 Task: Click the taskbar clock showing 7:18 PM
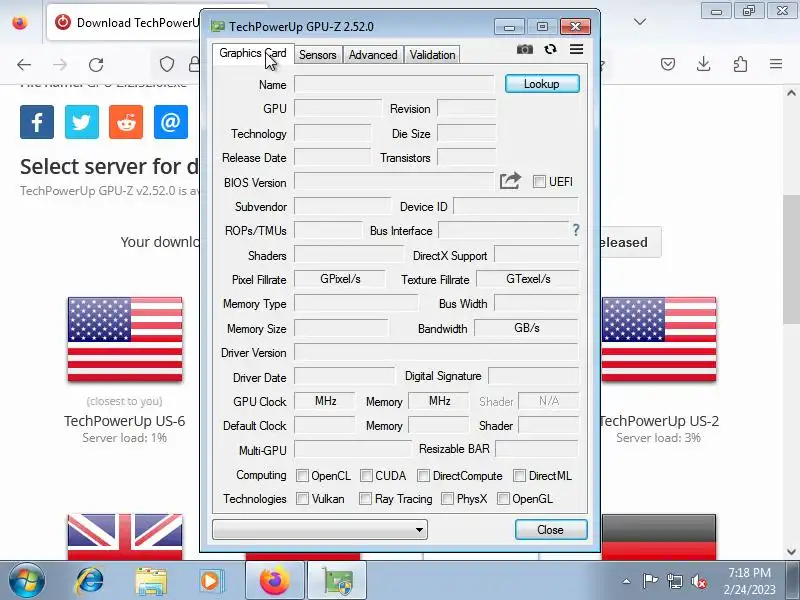coord(749,572)
